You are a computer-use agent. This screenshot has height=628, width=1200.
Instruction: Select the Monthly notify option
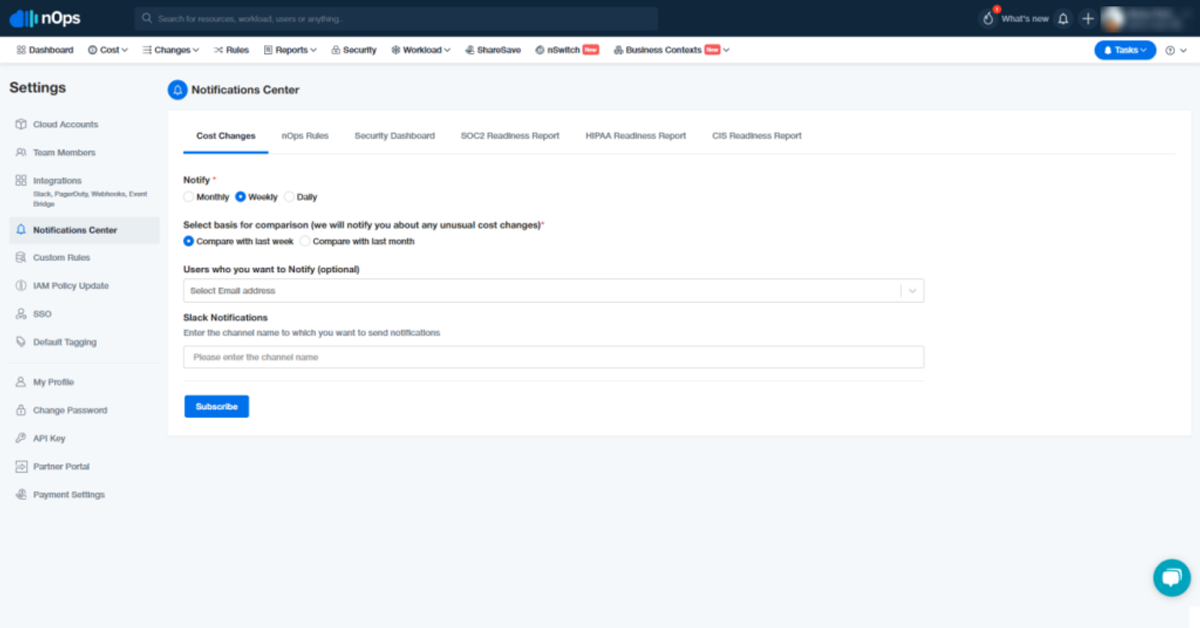click(x=189, y=197)
